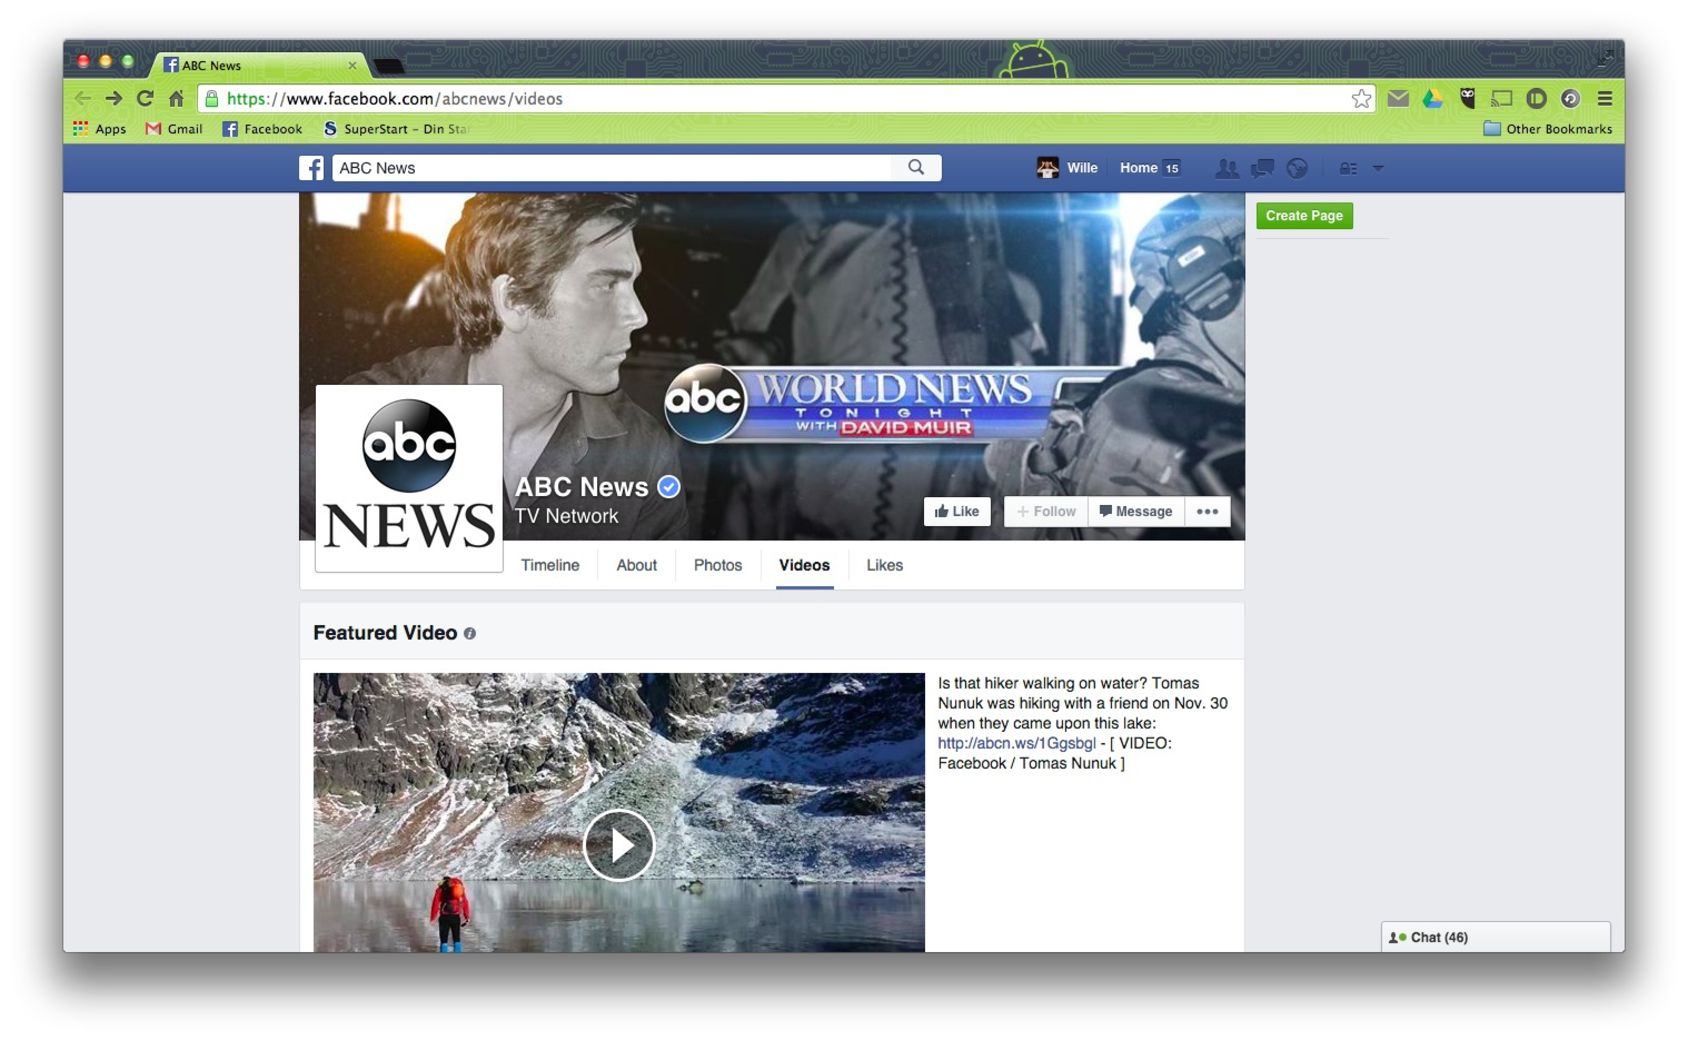Open the Google Drive extension icon
The width and height of the screenshot is (1688, 1040).
(1433, 98)
